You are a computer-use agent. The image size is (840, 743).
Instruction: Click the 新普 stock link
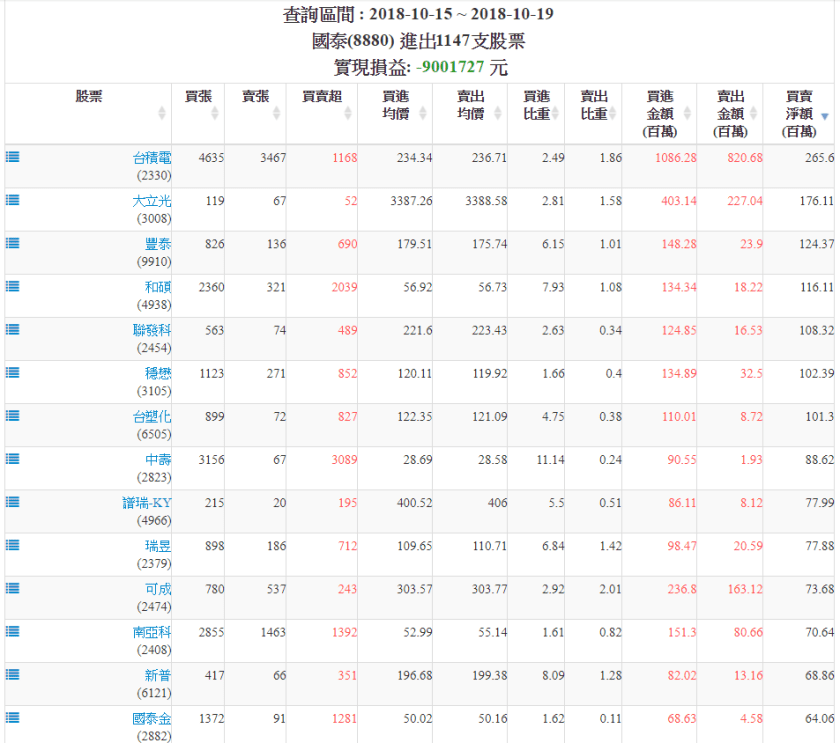(x=158, y=675)
